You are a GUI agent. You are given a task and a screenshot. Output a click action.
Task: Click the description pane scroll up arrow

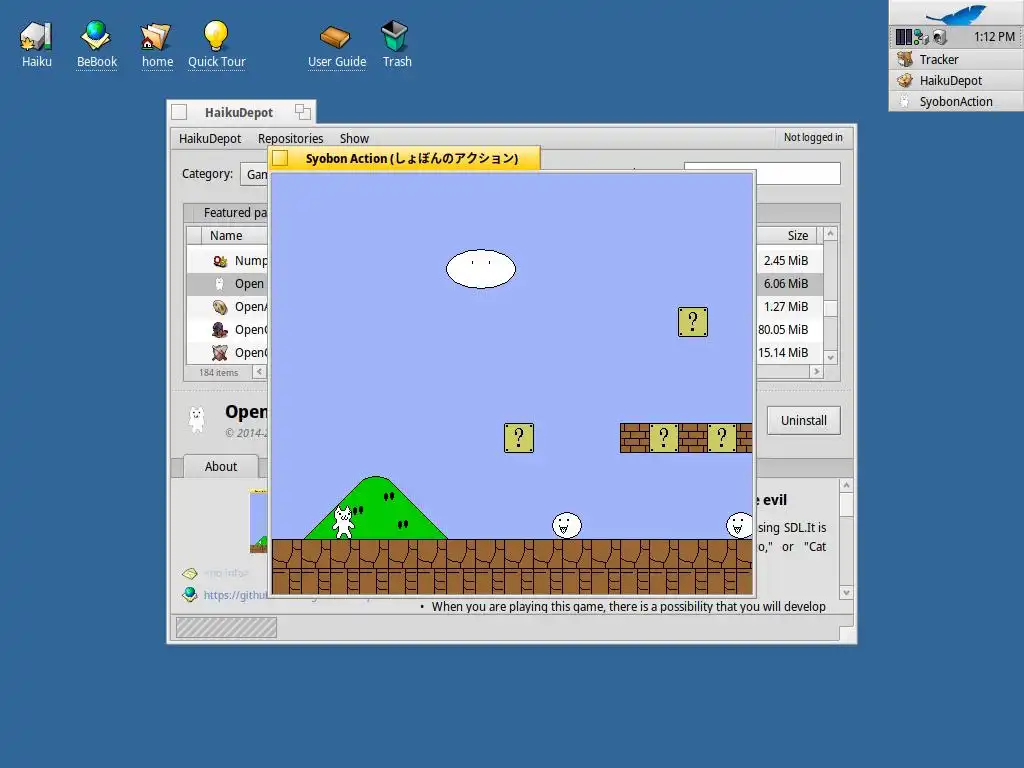tap(846, 485)
